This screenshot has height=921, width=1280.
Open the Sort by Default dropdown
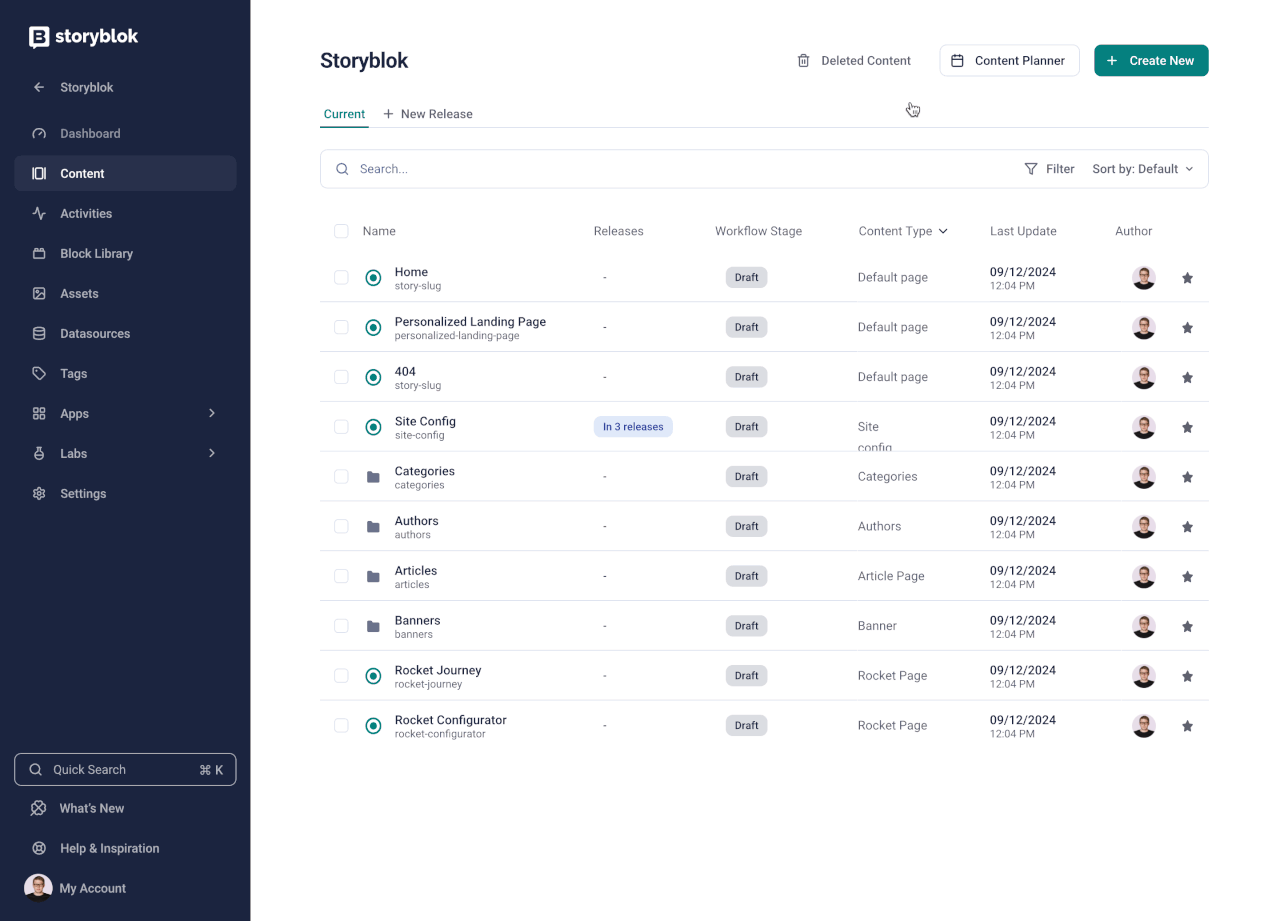[1142, 168]
